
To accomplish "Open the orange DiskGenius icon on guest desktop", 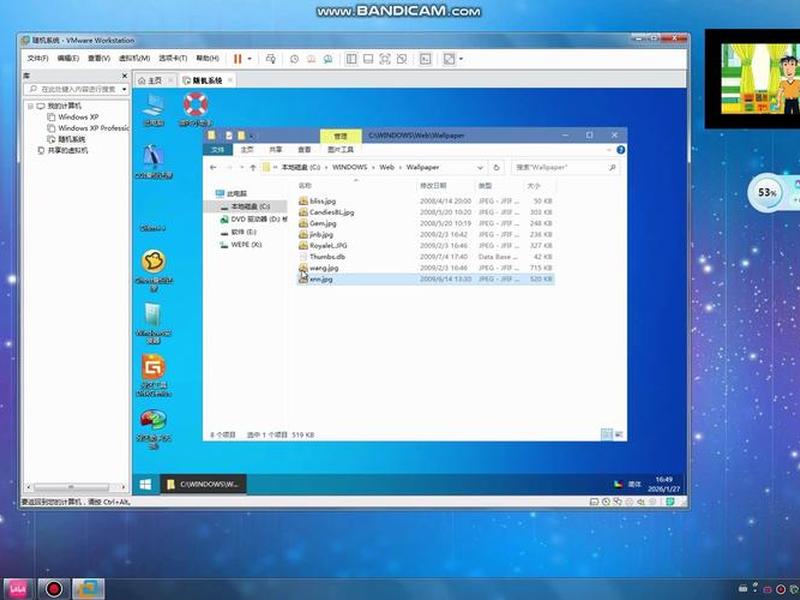I will point(153,375).
